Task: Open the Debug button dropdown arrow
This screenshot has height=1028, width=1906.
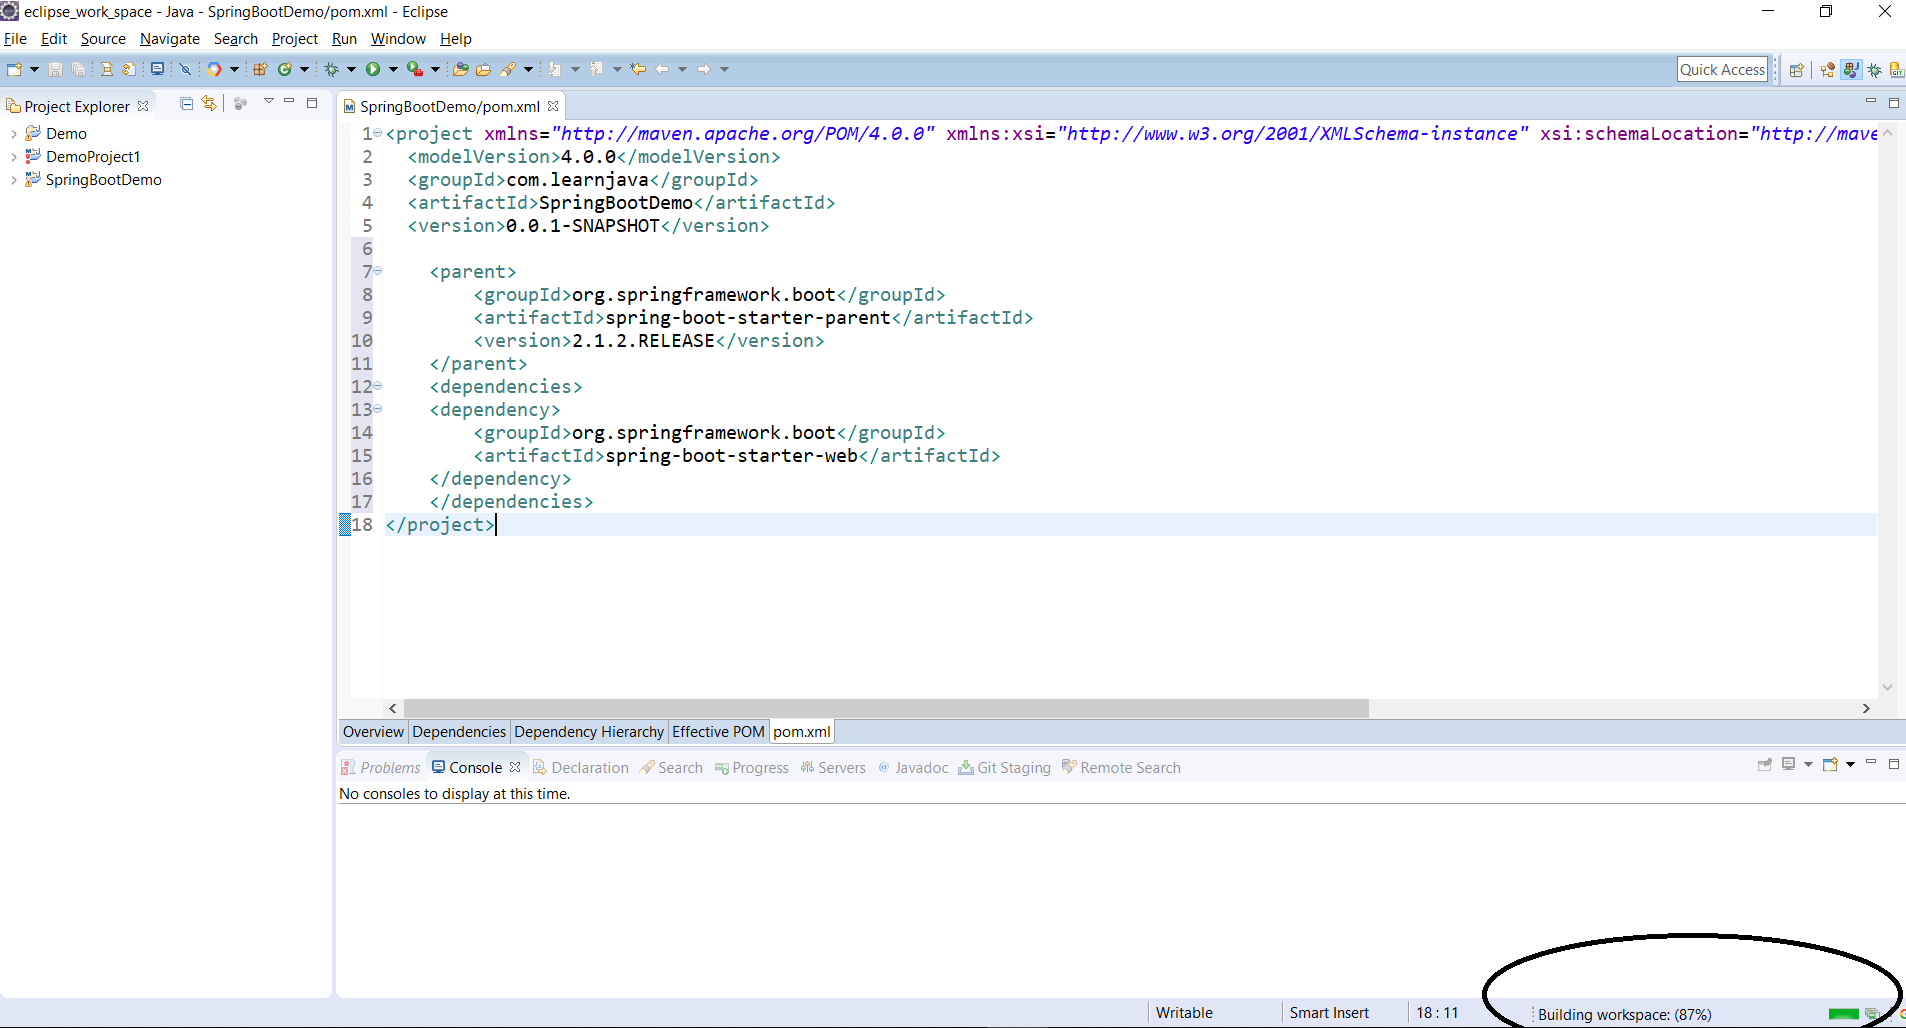Action: pyautogui.click(x=351, y=69)
